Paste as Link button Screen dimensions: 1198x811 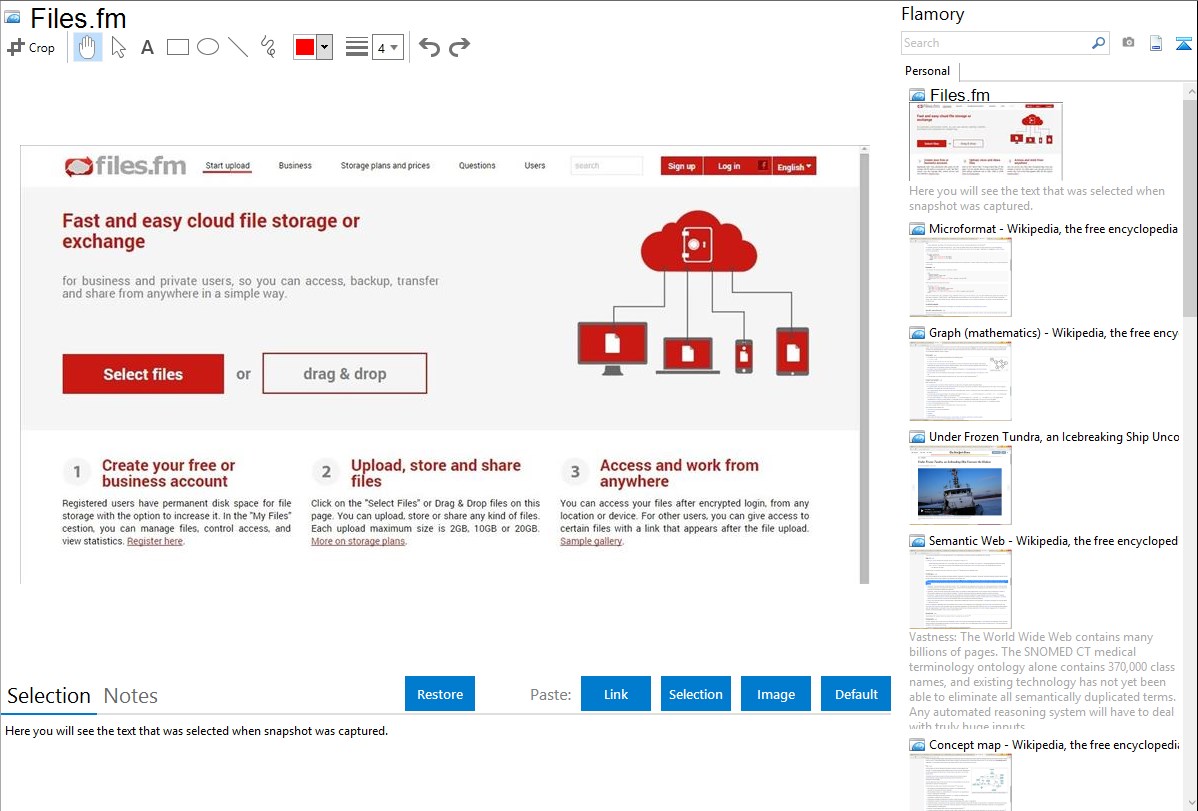616,694
